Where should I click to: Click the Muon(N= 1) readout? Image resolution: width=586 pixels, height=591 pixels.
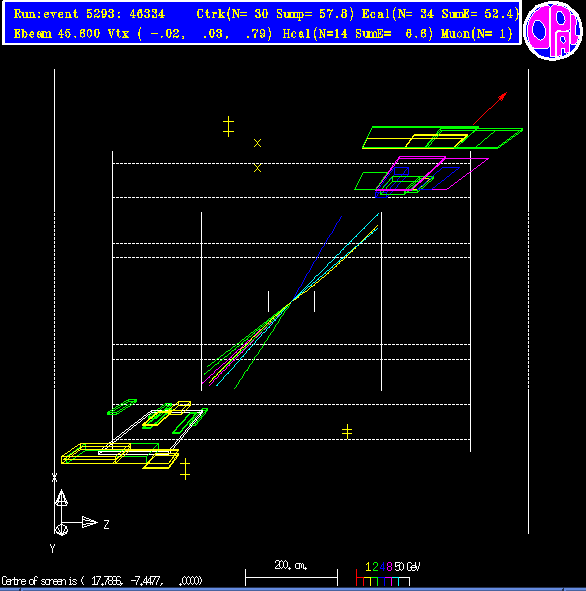(477, 34)
